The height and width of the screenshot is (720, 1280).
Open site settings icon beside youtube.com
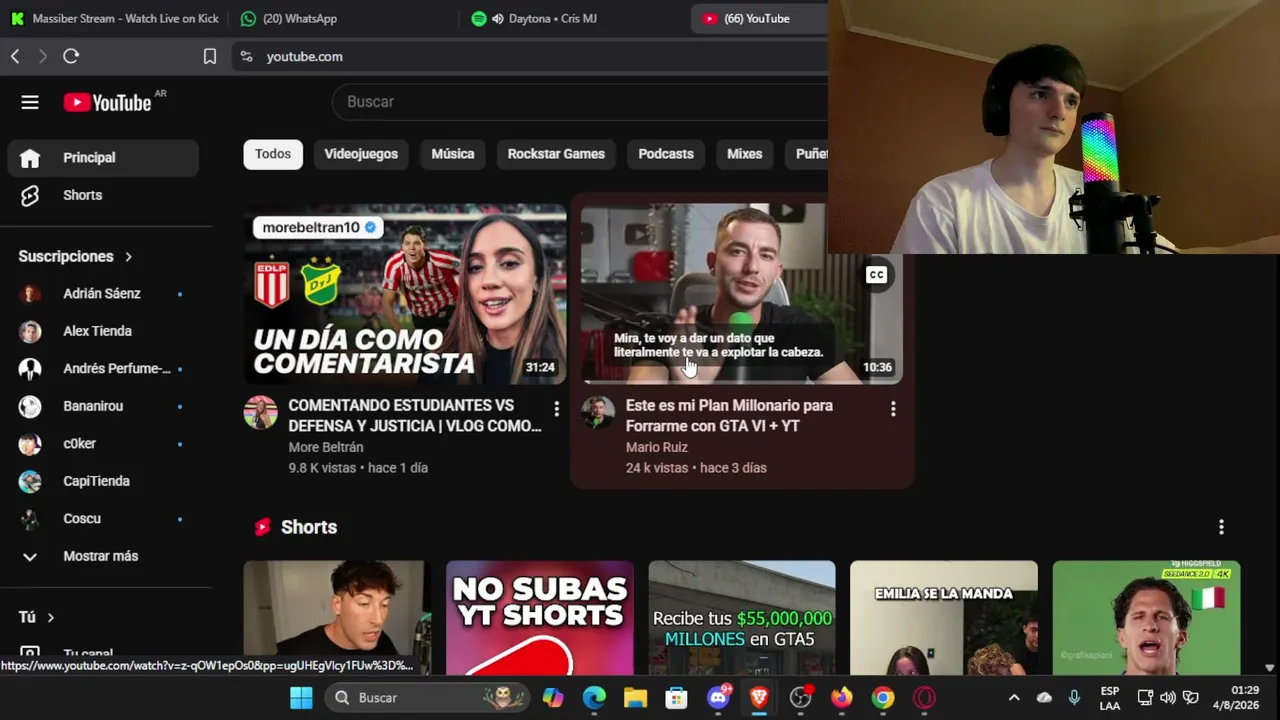point(247,56)
